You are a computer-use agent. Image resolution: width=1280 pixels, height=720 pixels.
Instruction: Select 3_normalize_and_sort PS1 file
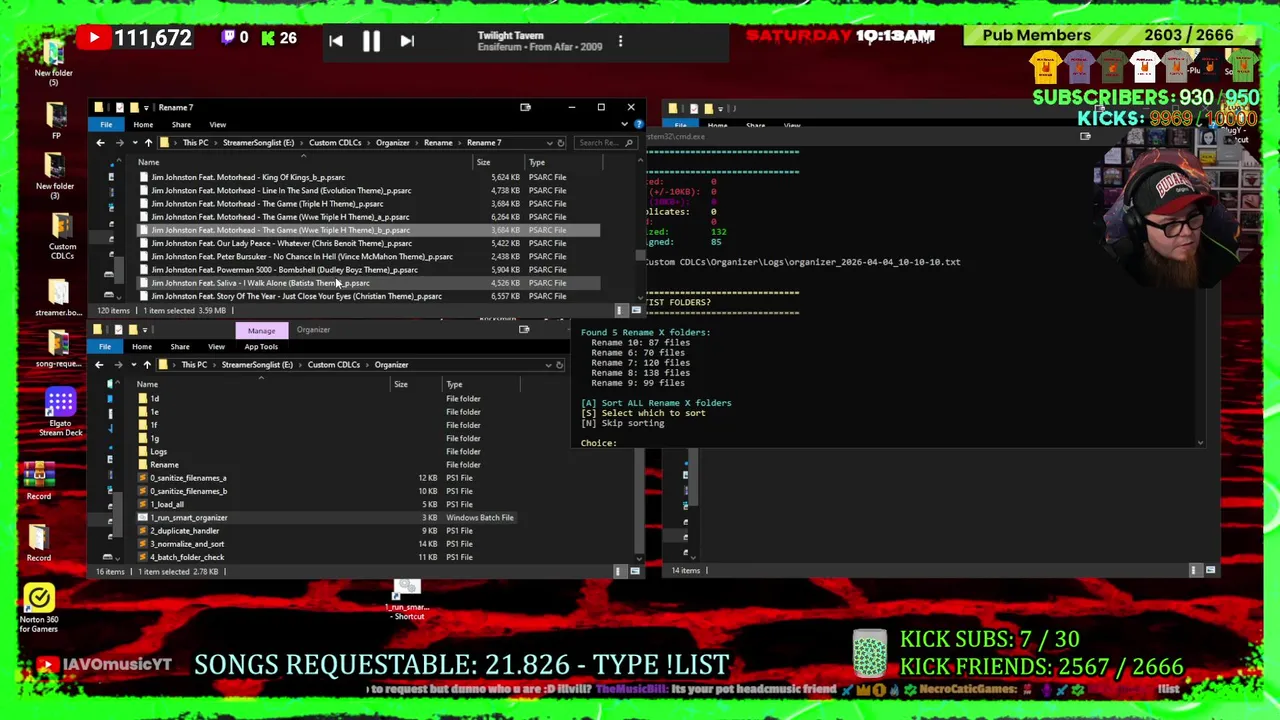tap(187, 544)
